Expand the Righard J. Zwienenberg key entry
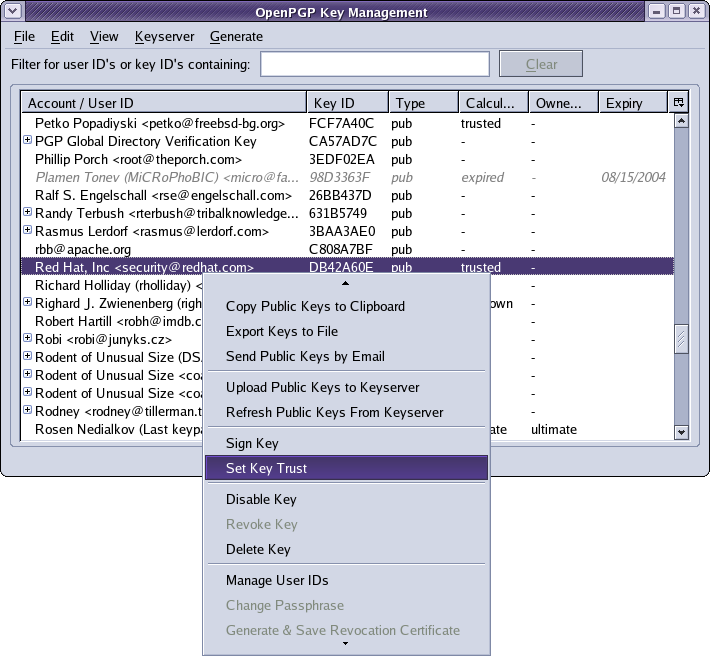This screenshot has height=656, width=710. tap(28, 302)
